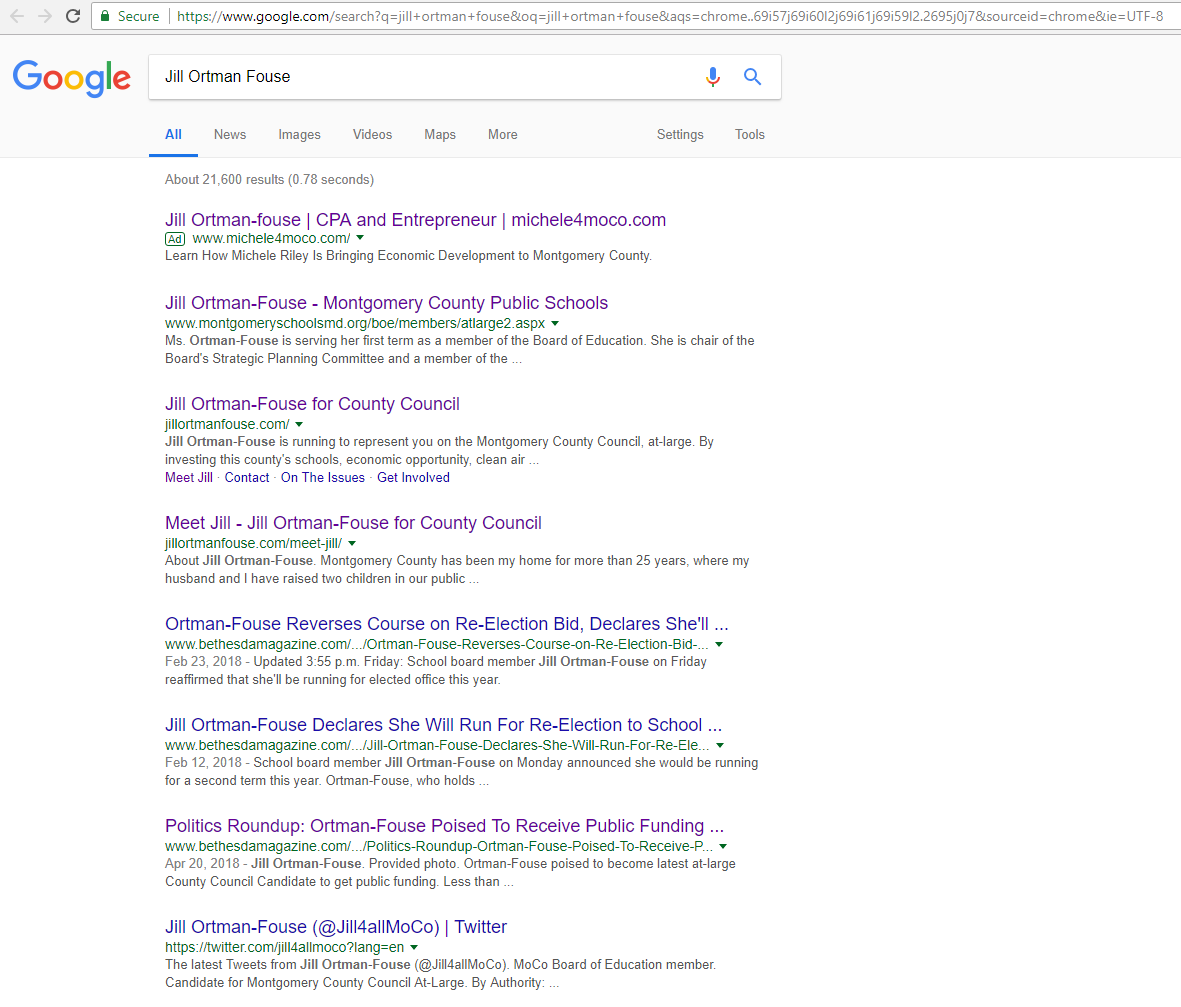Expand dropdown arrow beside jillortmanfouse.com/meet-jill/
The width and height of the screenshot is (1181, 1007).
point(352,543)
